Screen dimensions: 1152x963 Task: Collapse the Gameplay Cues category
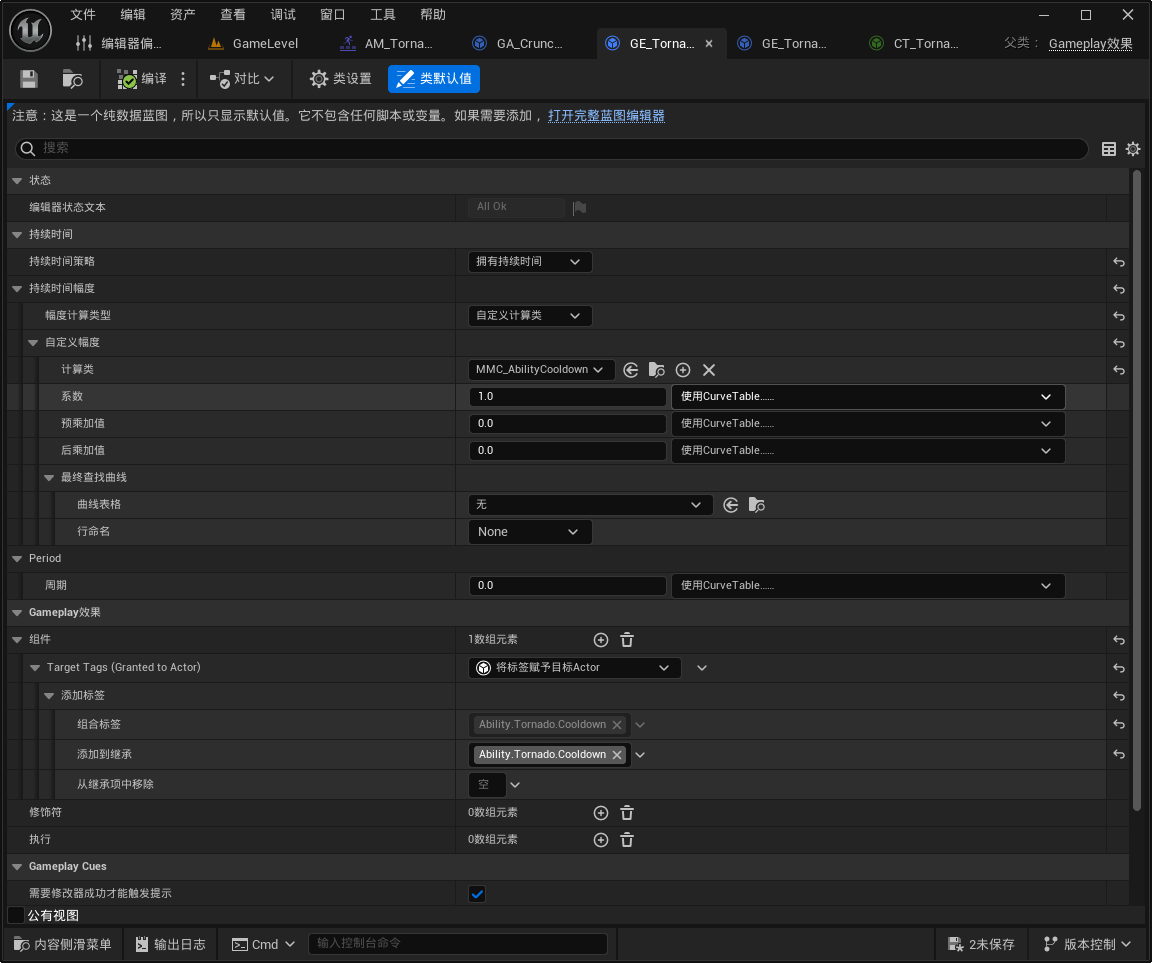click(x=17, y=868)
